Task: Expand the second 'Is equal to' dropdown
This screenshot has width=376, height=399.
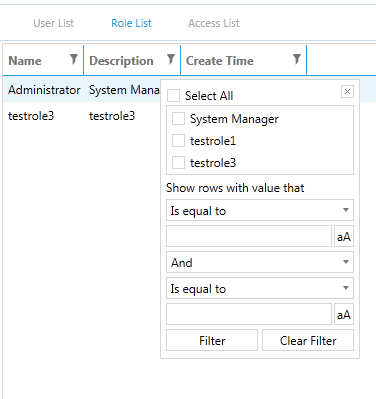Action: click(x=260, y=288)
